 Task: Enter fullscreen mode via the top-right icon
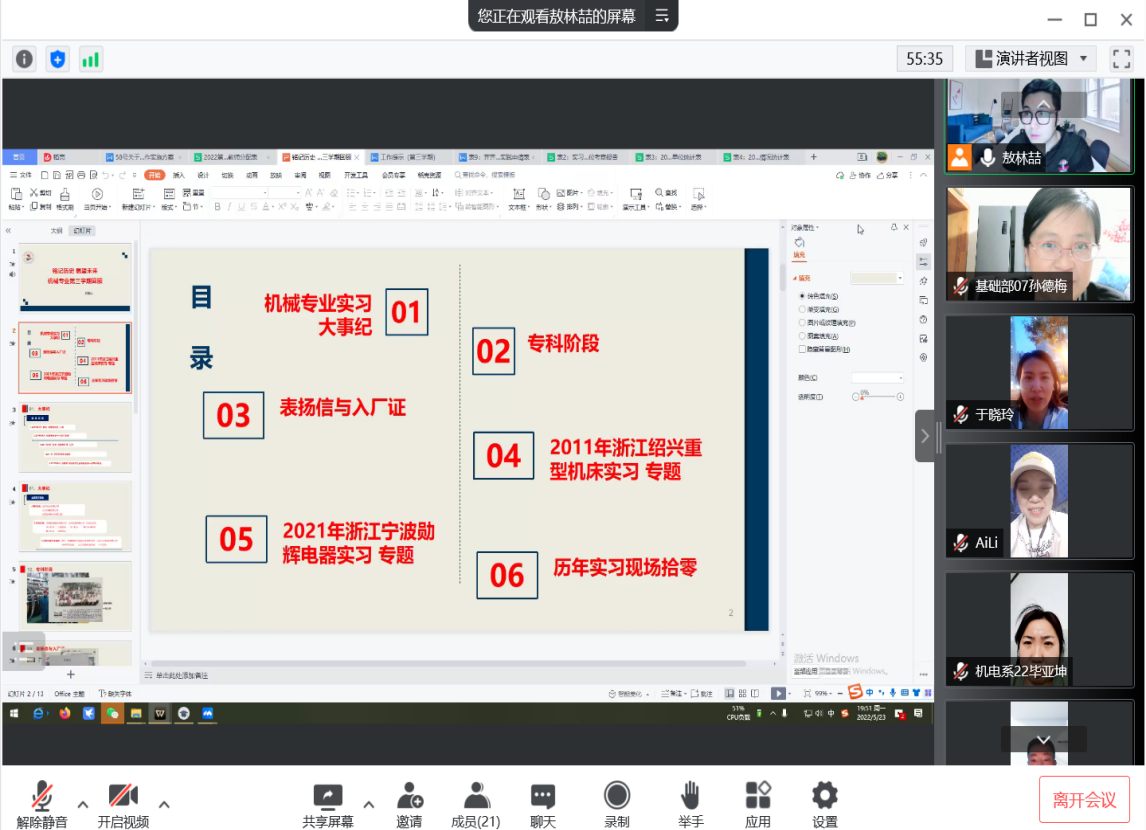(x=1122, y=58)
